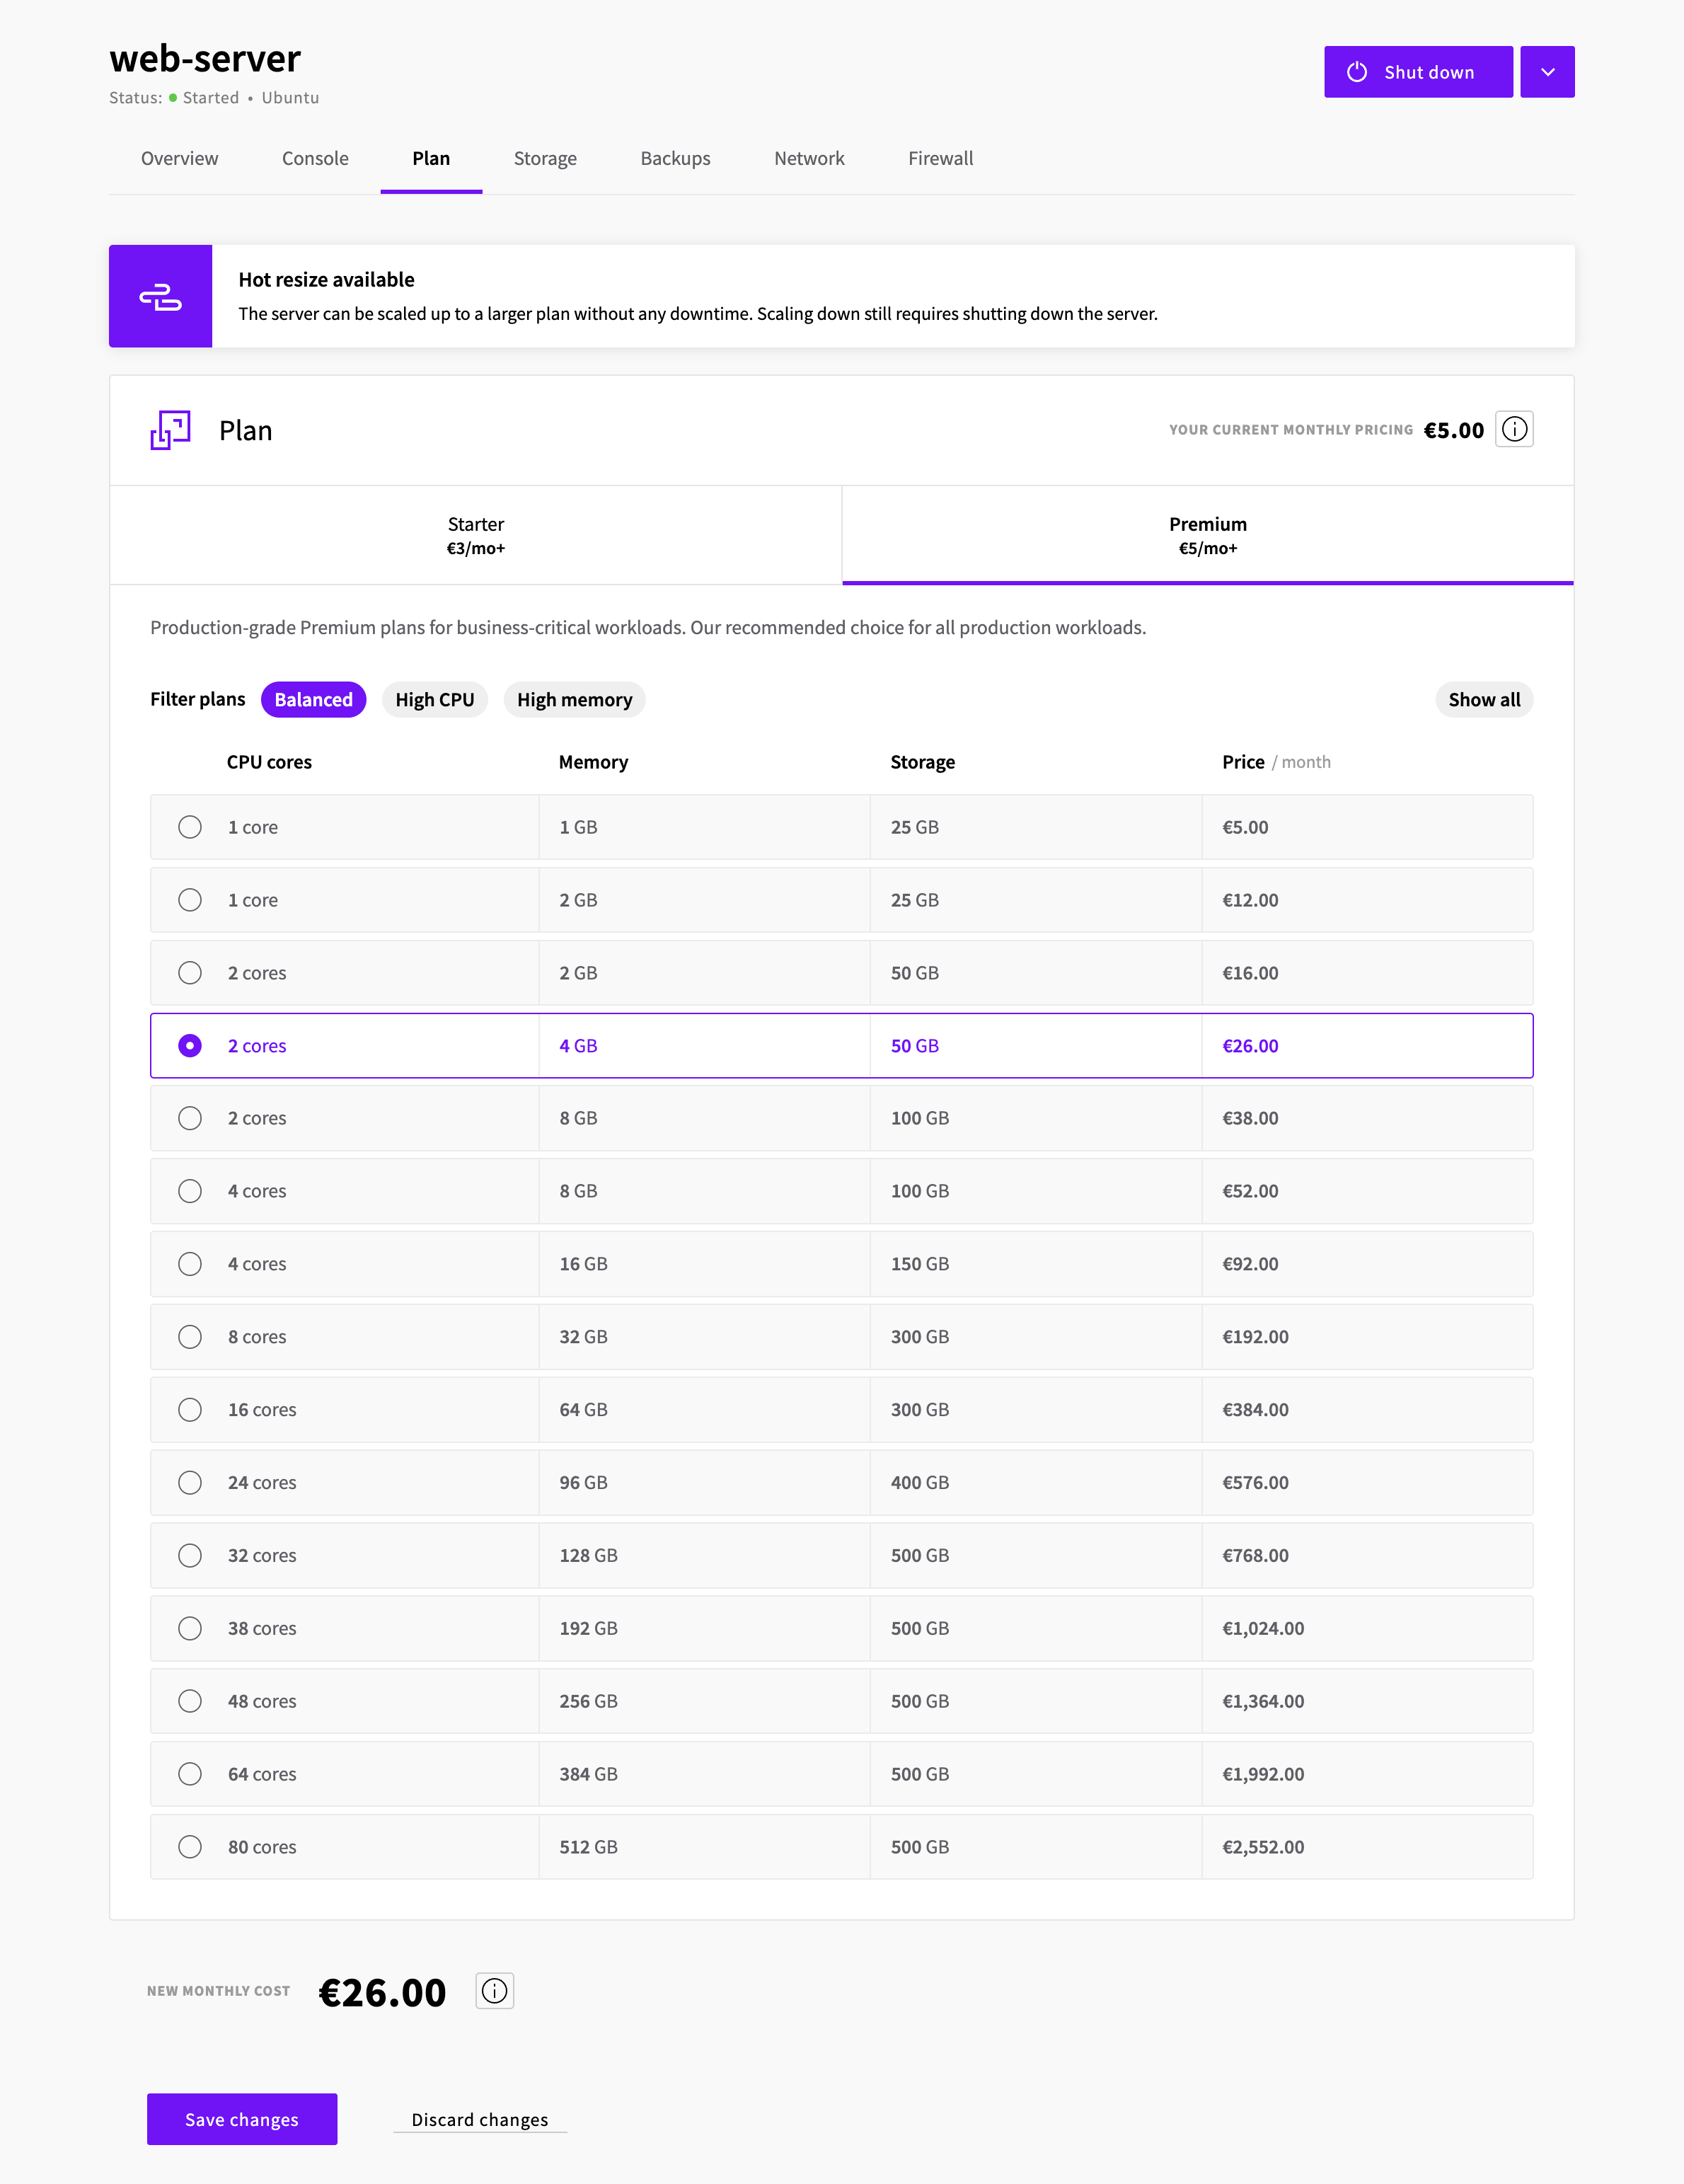Click the 150 GB storage cell
The width and height of the screenshot is (1684, 2184).
pos(1036,1264)
